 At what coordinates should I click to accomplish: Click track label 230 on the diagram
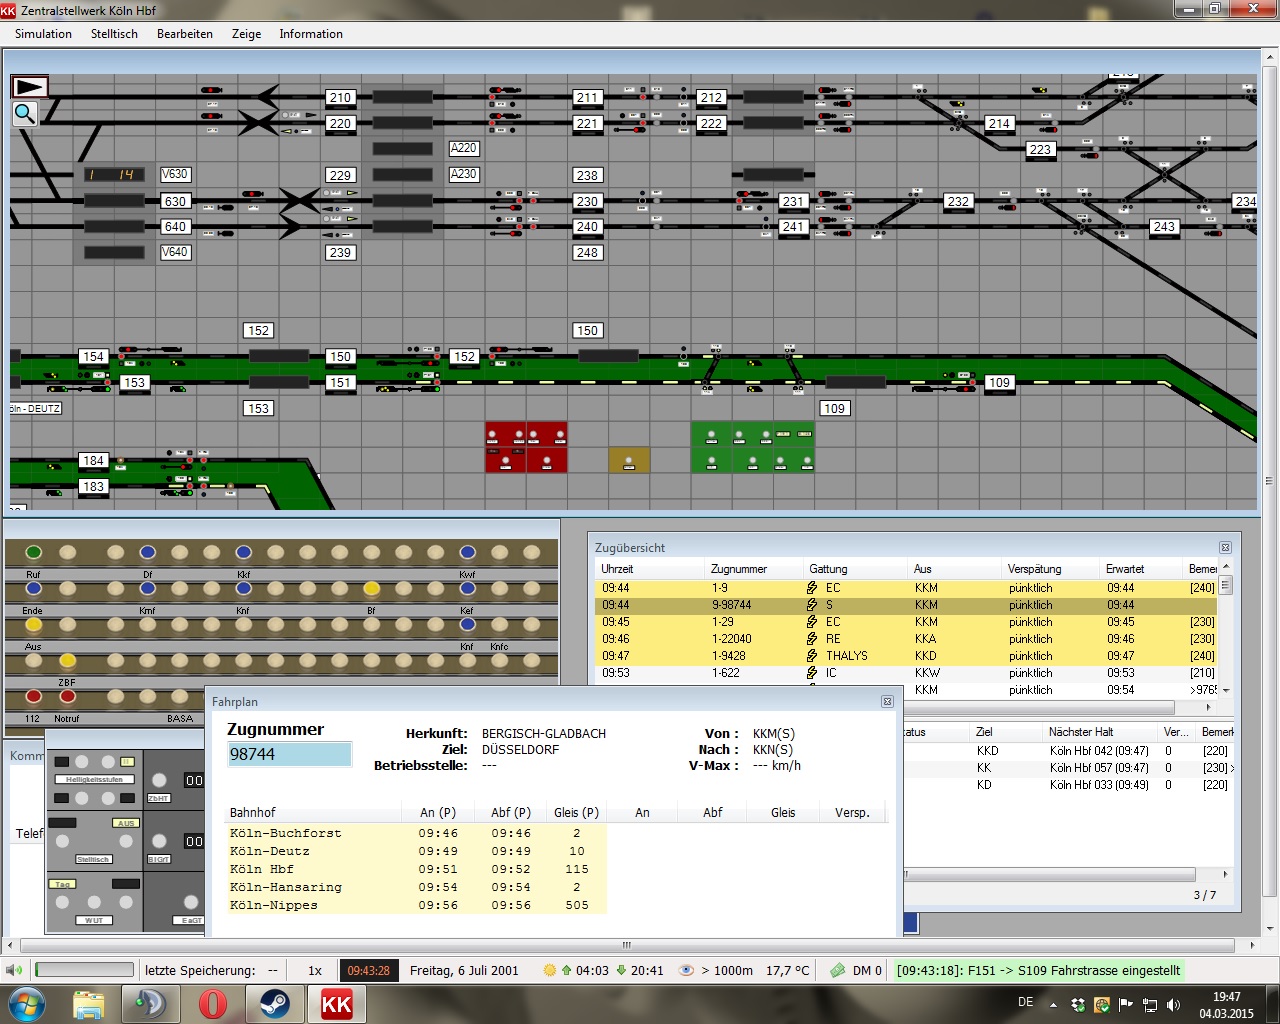tap(587, 201)
